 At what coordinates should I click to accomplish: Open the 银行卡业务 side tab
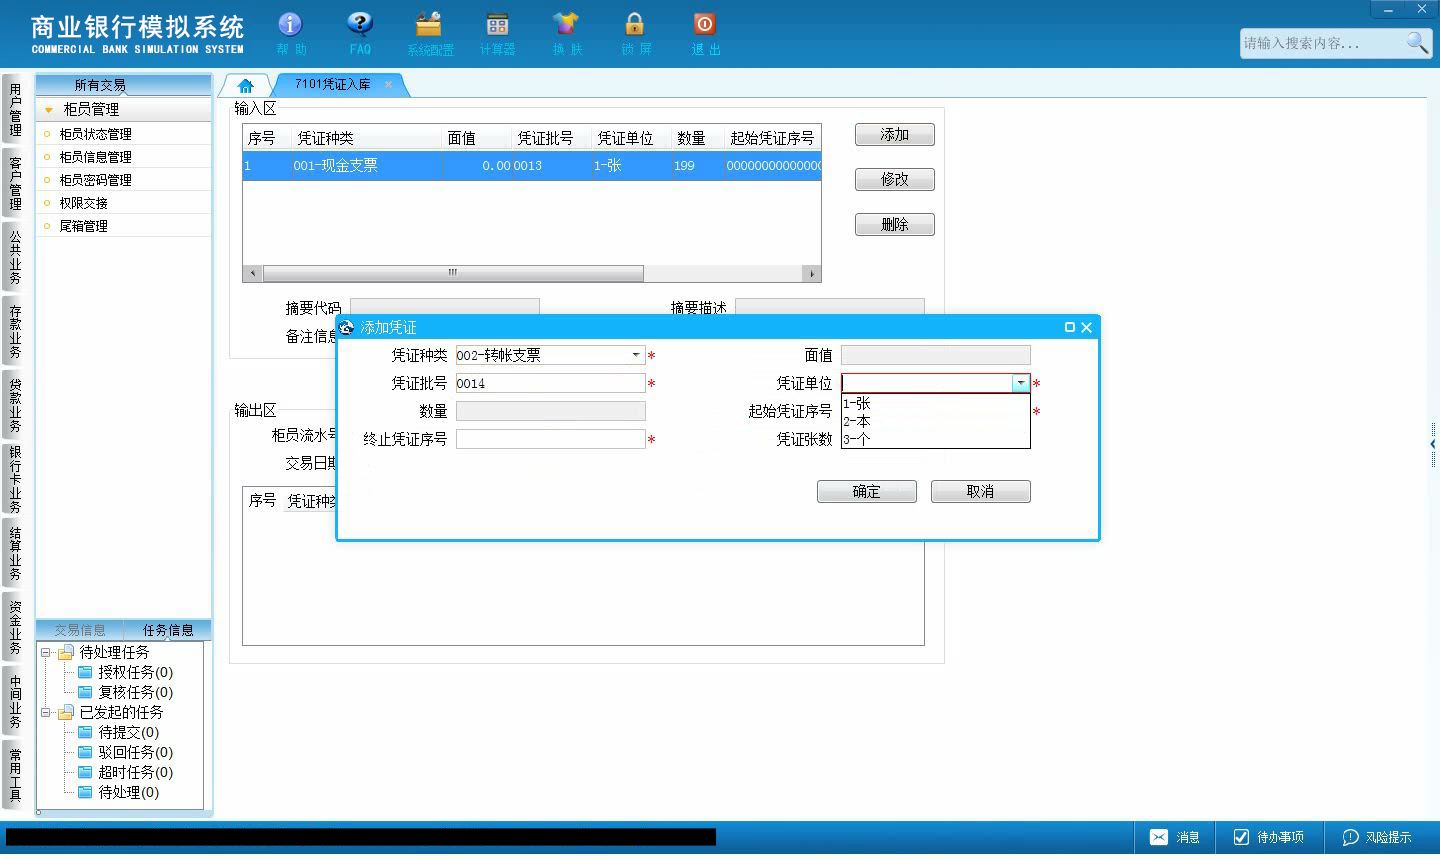[15, 479]
